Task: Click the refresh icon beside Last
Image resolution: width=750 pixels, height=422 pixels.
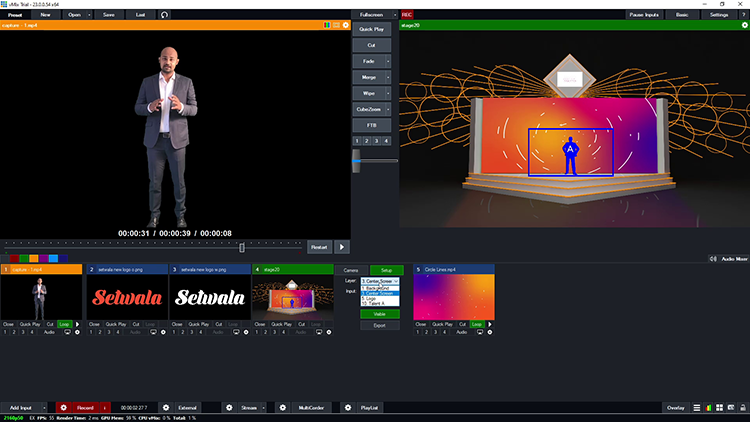Action: click(x=164, y=15)
